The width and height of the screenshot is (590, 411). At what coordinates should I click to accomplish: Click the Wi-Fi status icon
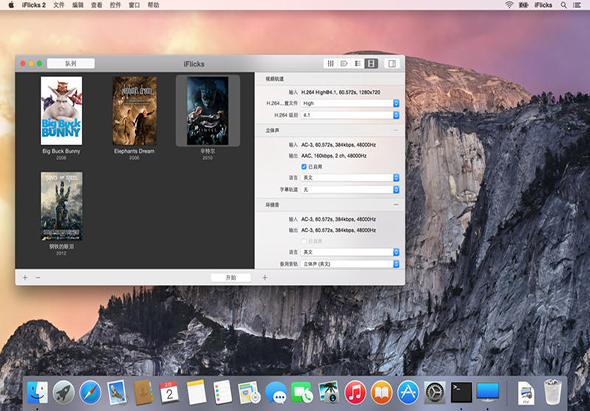click(x=509, y=5)
